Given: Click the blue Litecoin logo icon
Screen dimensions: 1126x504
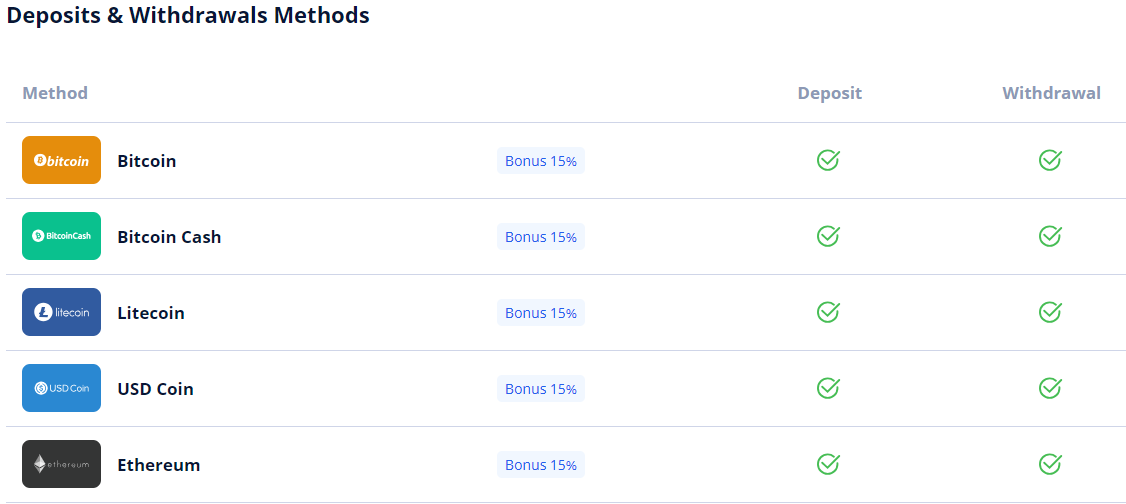Looking at the screenshot, I should click(62, 312).
